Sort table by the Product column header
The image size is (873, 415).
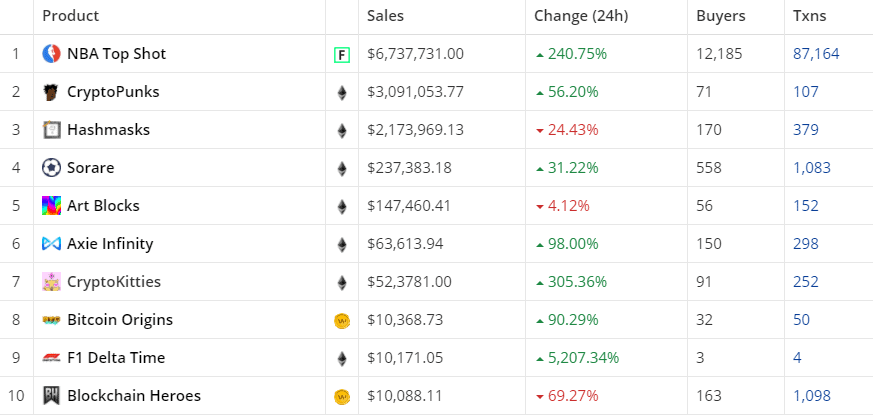click(x=71, y=16)
